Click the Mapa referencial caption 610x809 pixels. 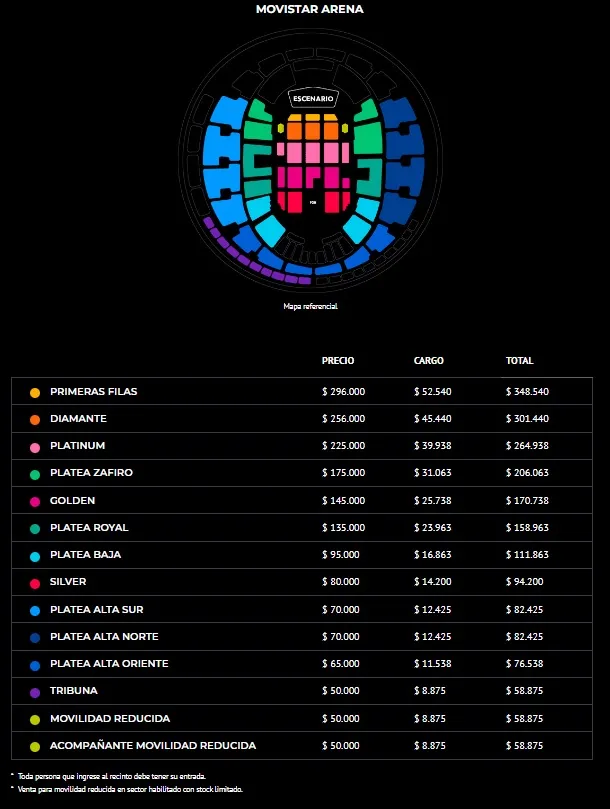click(310, 306)
